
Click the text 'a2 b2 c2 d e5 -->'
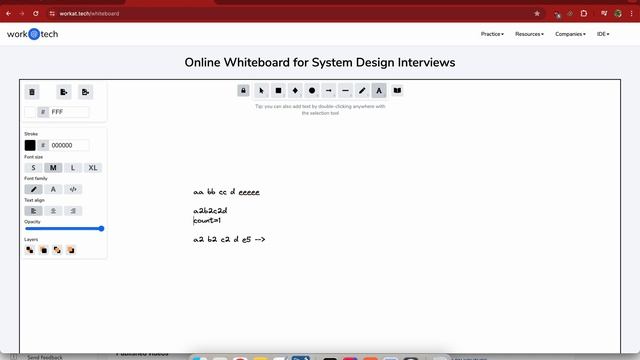(229, 239)
